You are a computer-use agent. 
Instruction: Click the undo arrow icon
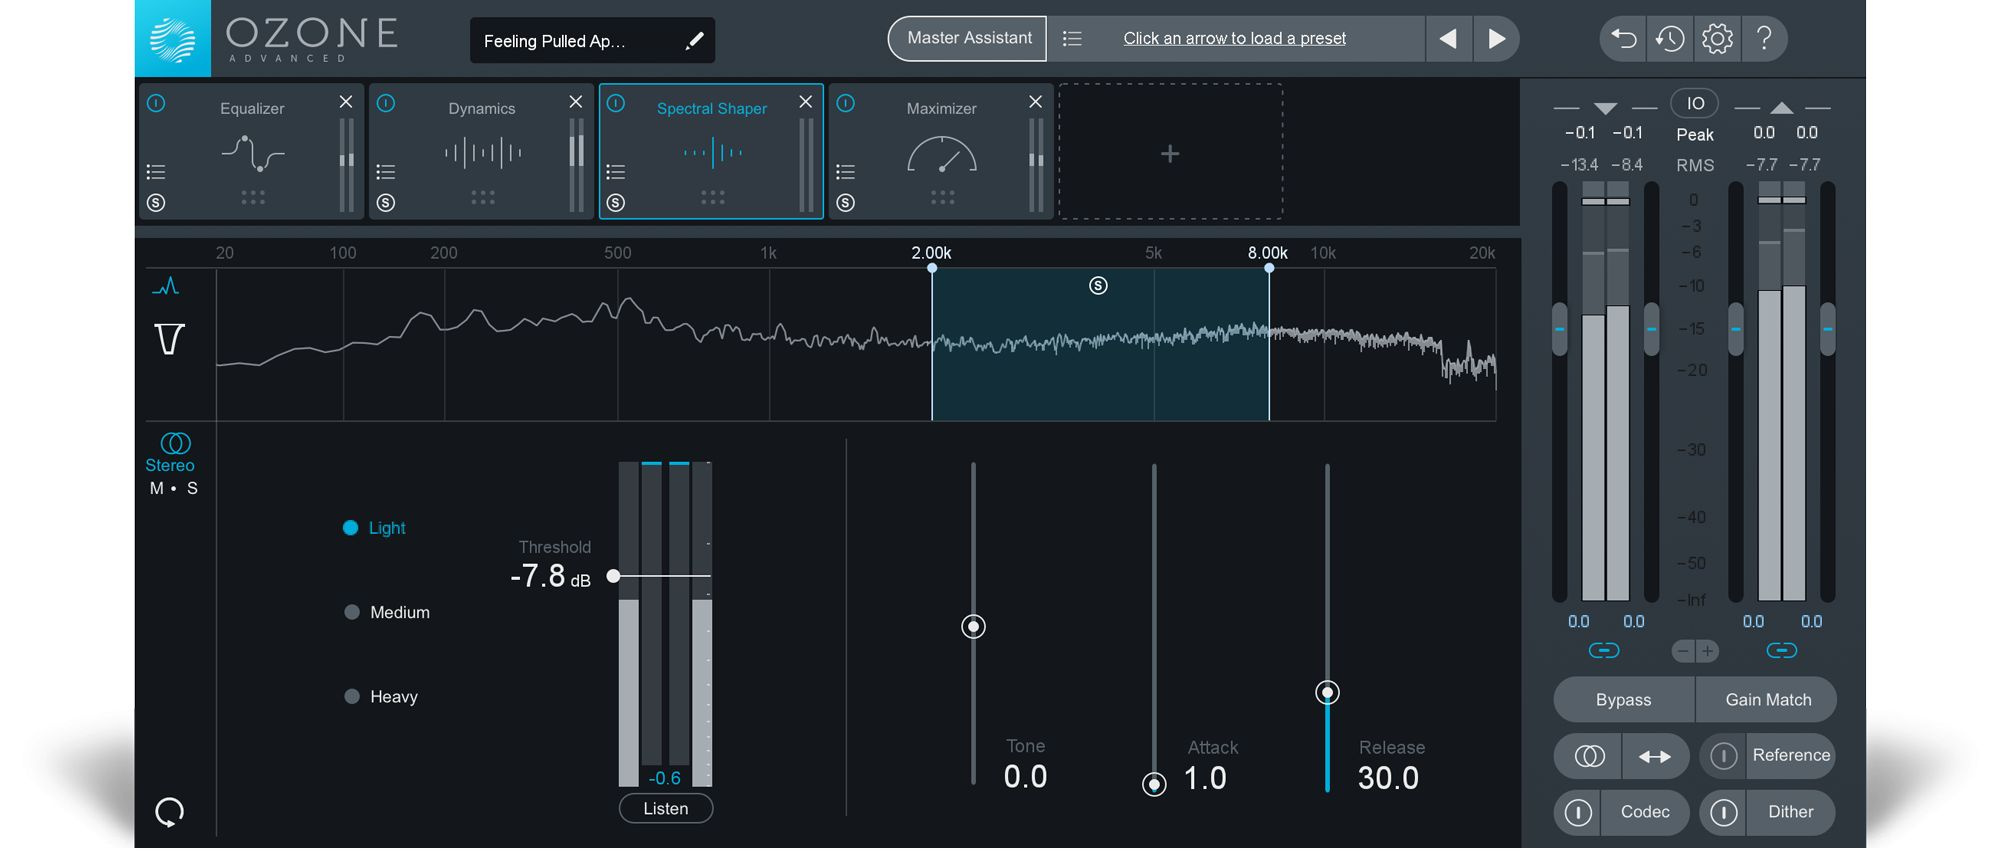(x=1624, y=39)
